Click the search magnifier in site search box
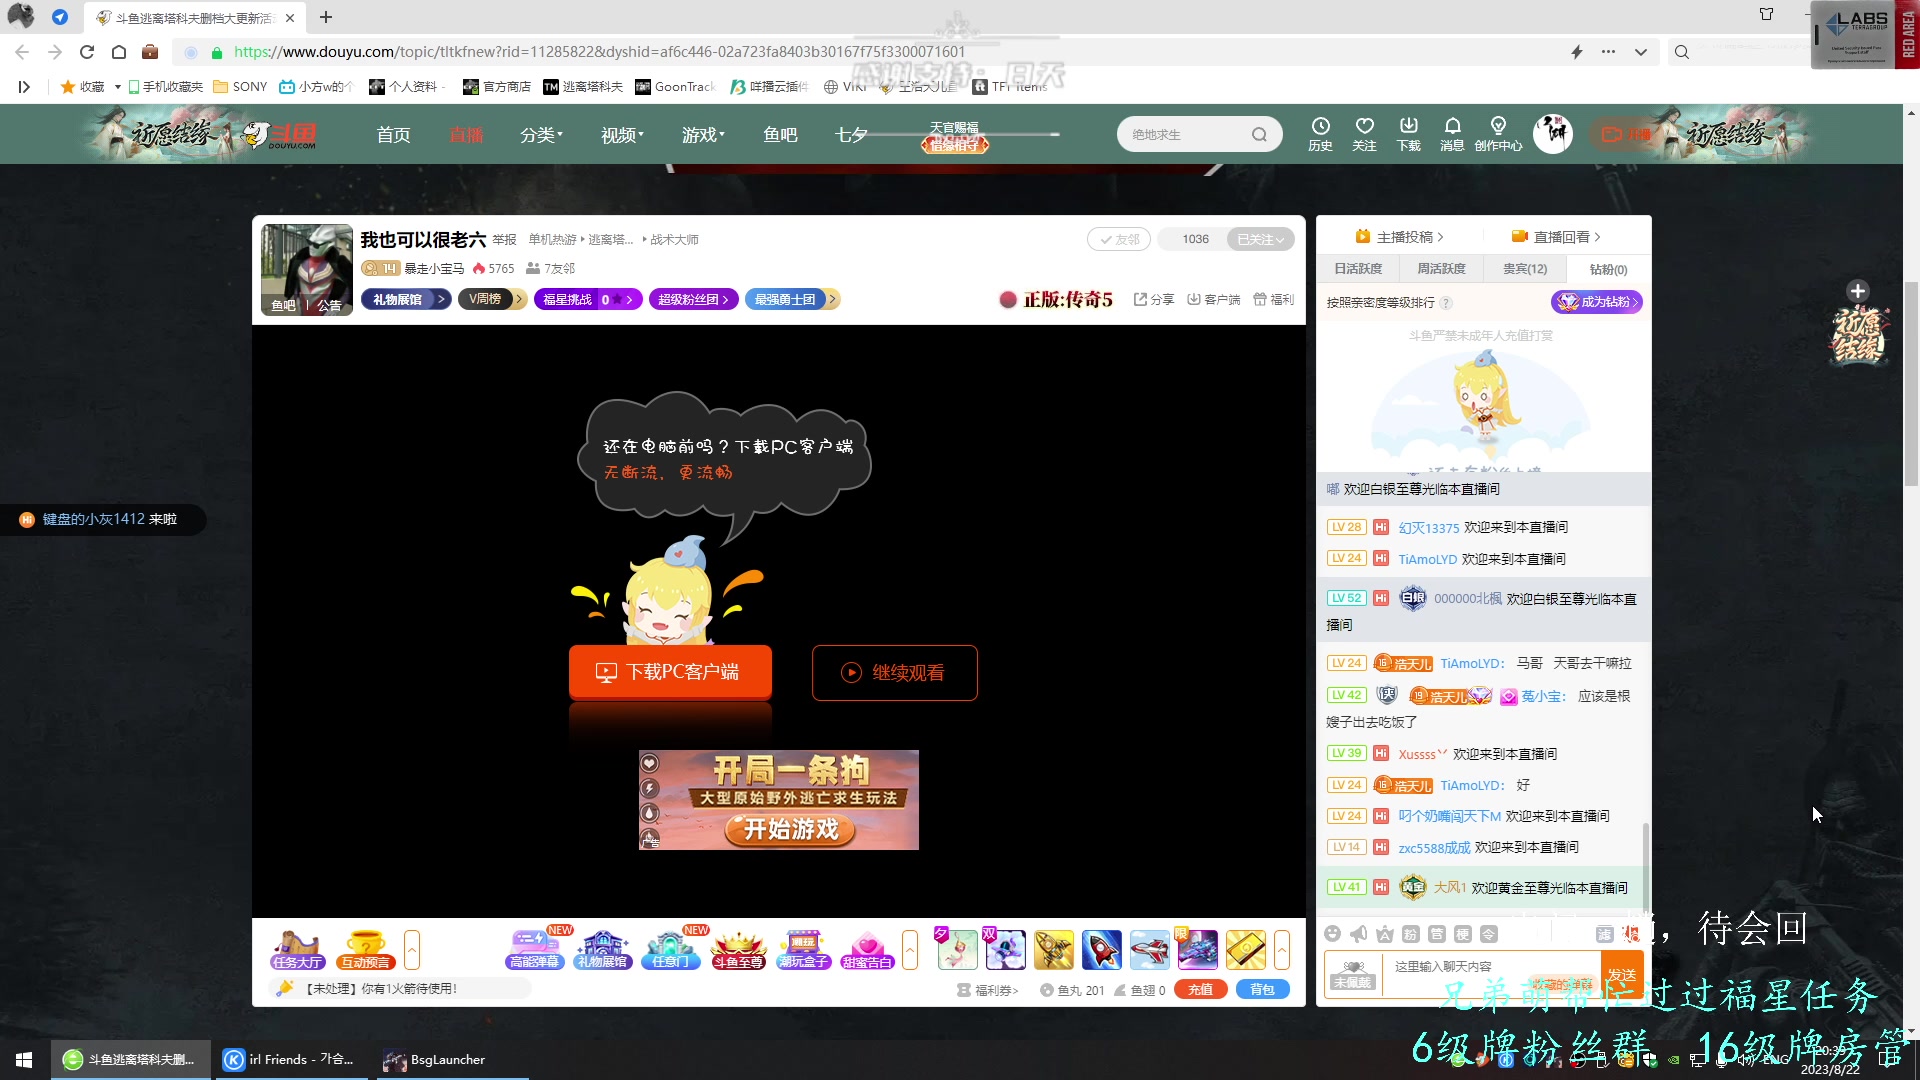This screenshot has width=1920, height=1080. tap(1259, 134)
